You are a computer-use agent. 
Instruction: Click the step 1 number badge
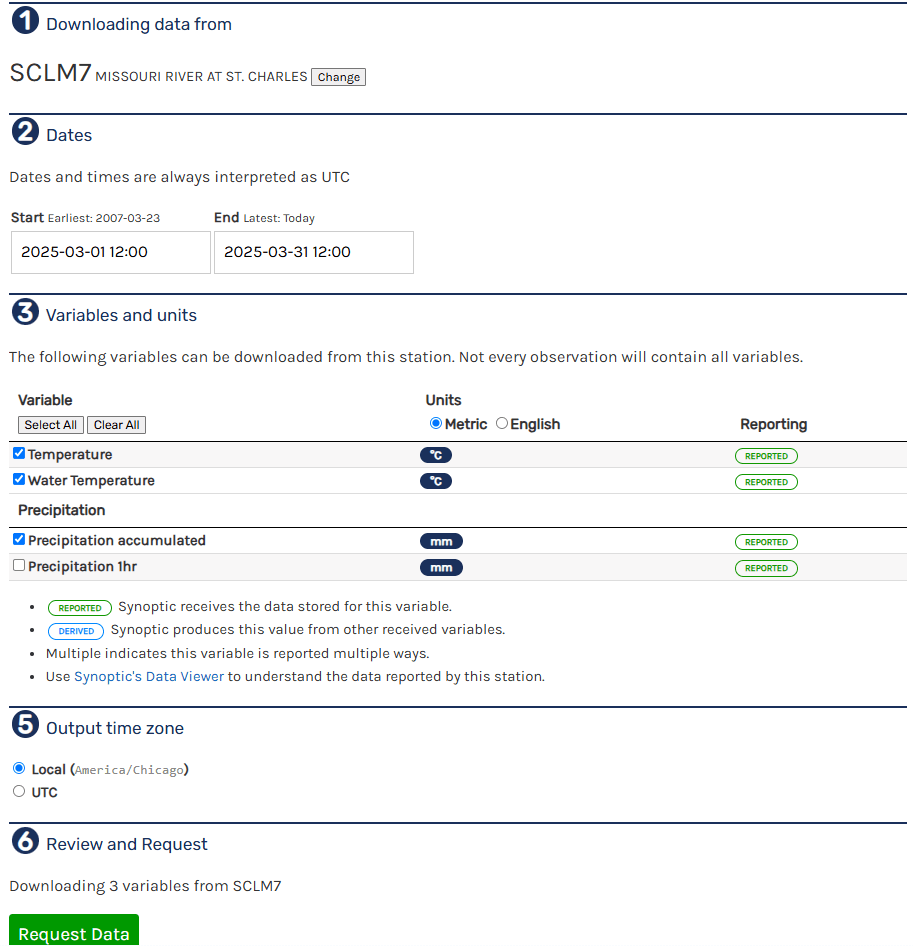25,22
